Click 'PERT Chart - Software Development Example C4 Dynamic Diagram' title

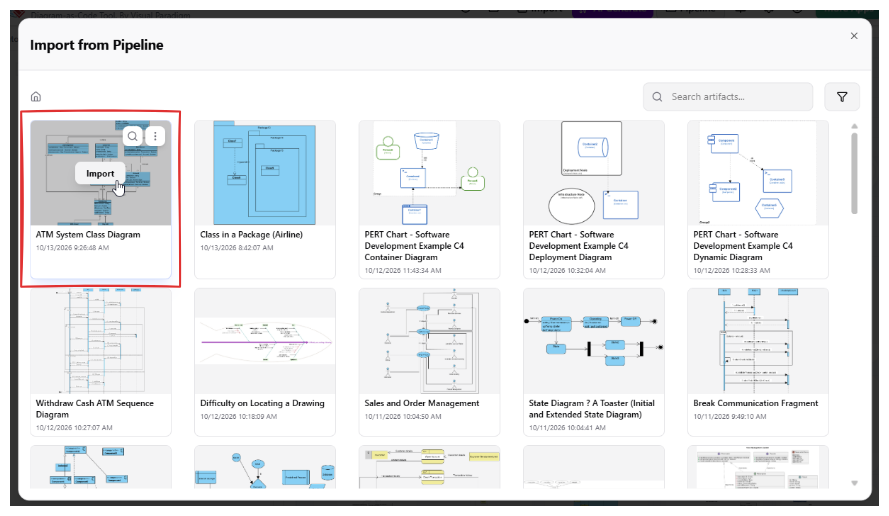click(x=743, y=246)
